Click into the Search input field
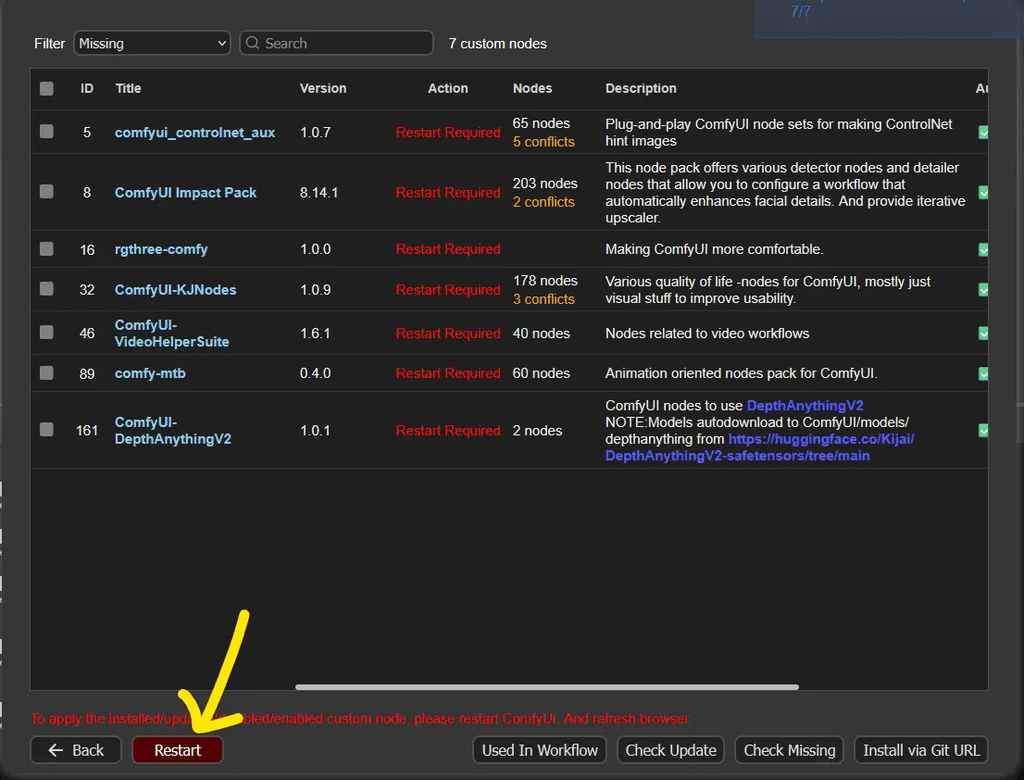This screenshot has height=780, width=1024. pos(340,43)
